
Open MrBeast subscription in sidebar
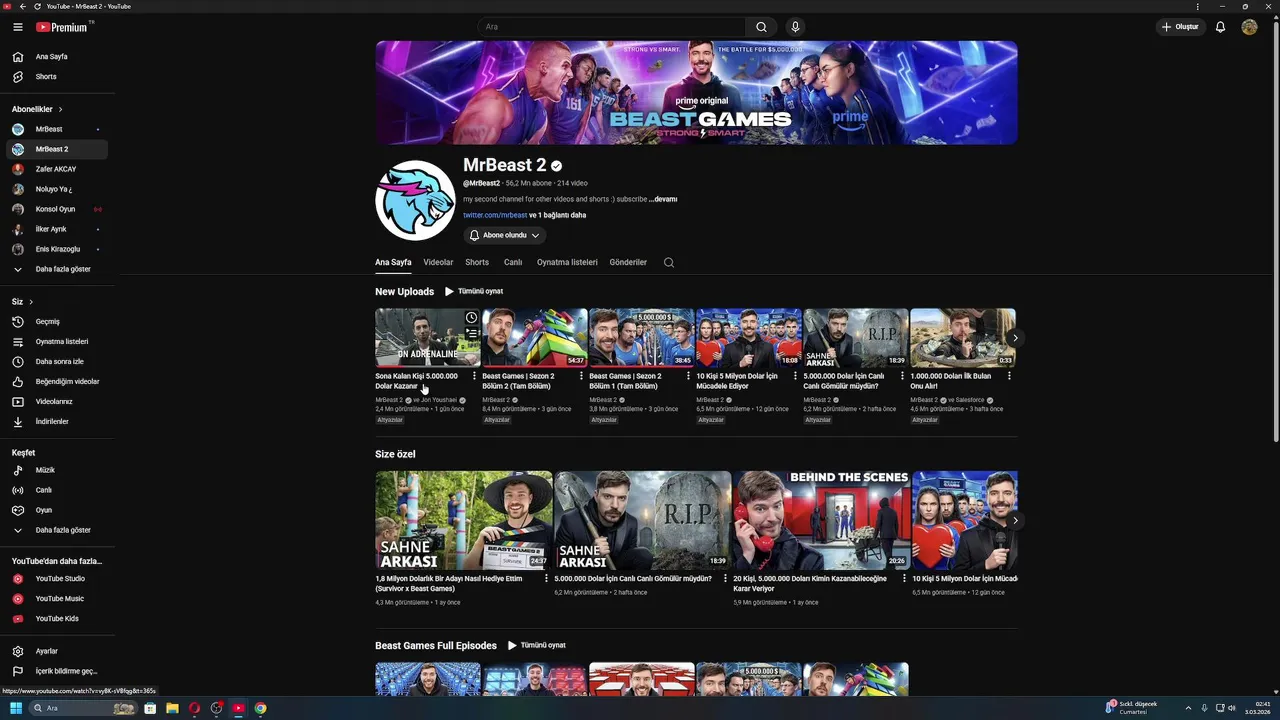click(x=57, y=129)
